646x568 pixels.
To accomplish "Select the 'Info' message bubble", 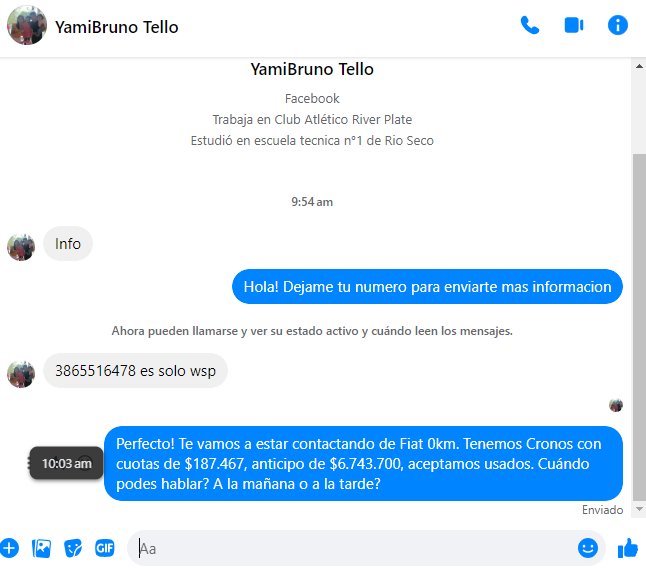I will 68,244.
